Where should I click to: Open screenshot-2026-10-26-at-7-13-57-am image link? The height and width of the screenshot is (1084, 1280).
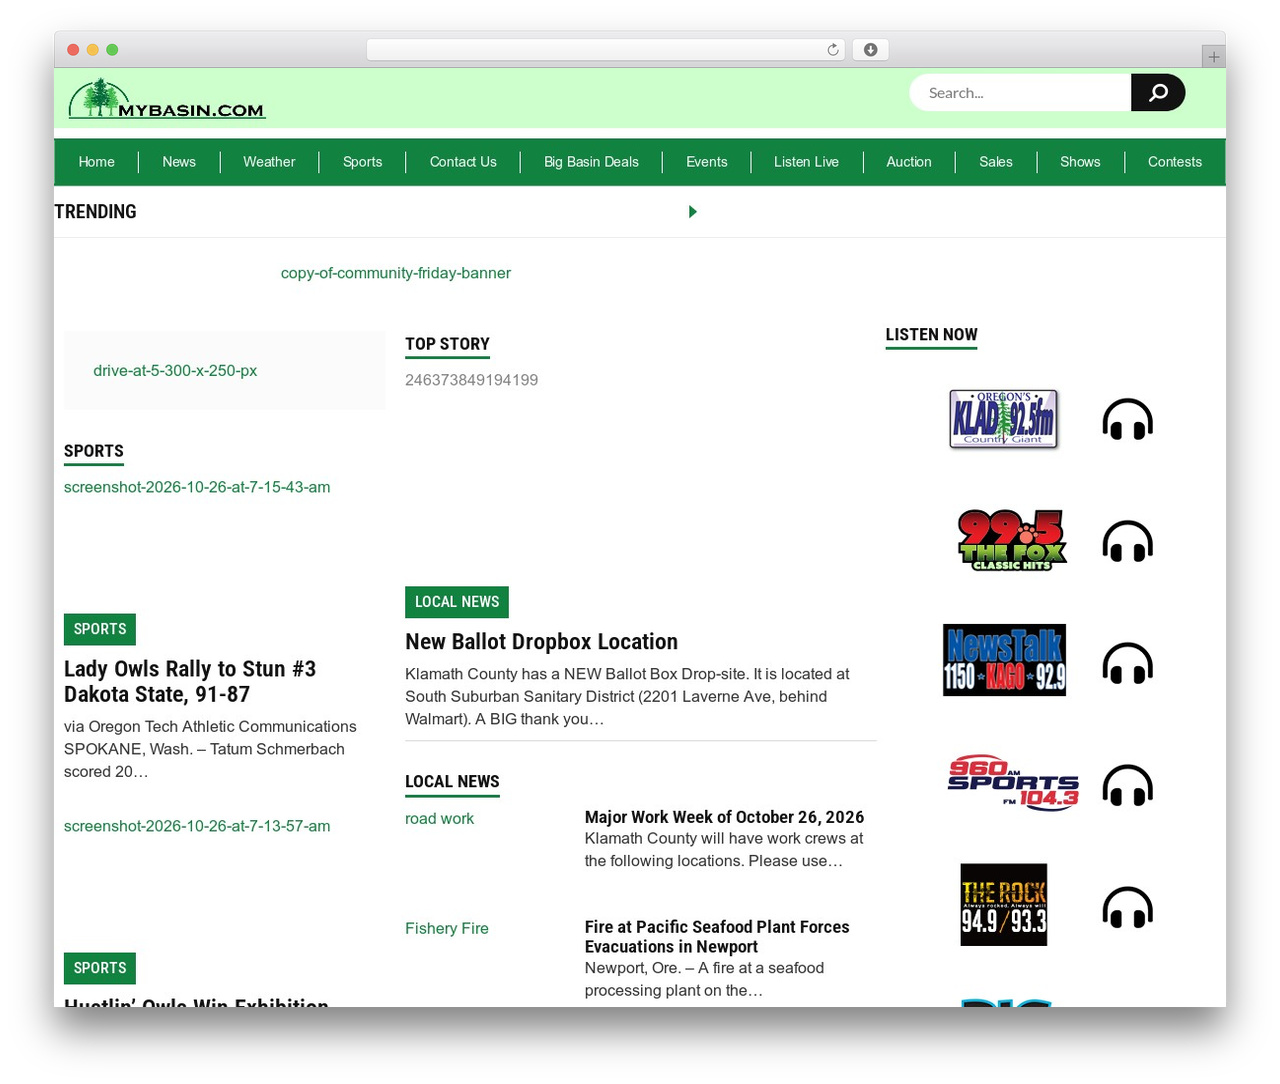197,826
